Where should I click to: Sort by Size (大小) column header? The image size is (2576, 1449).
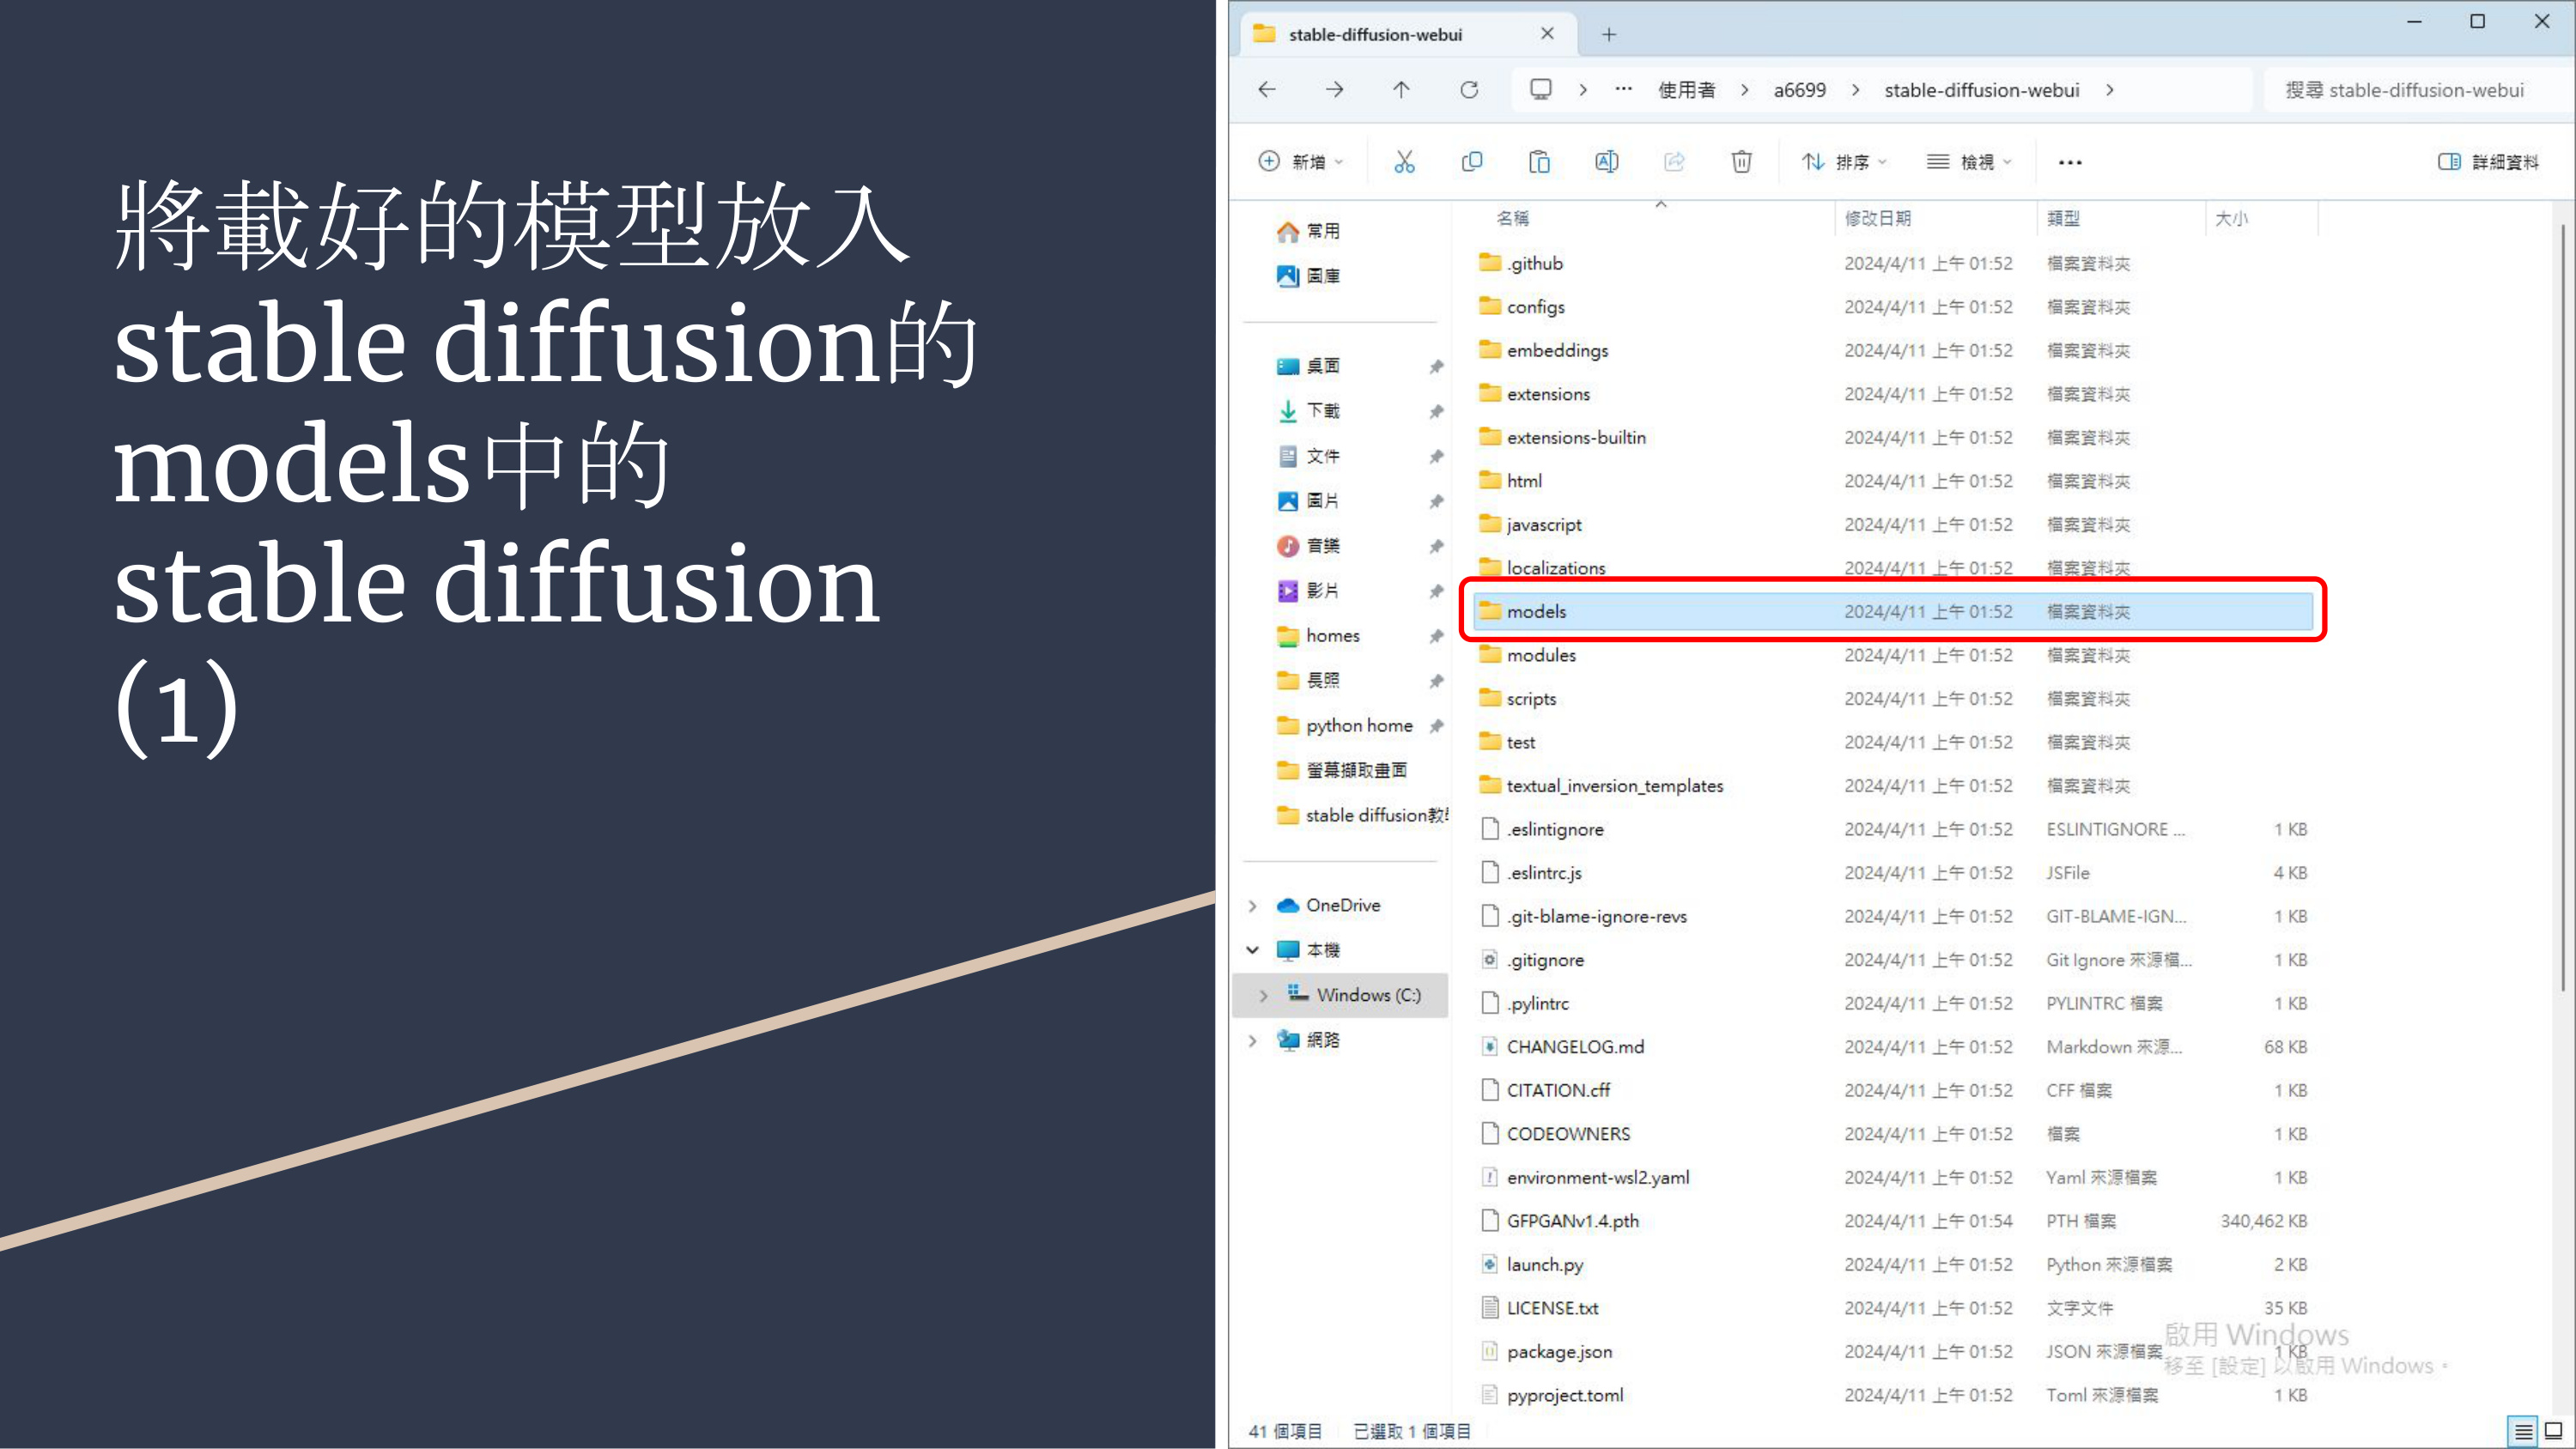(2231, 218)
